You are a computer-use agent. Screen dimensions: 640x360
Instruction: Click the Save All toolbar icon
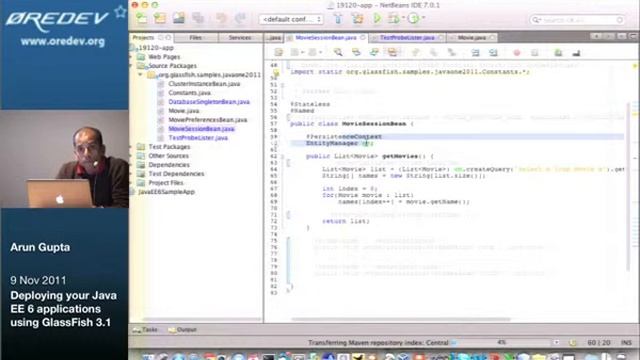[198, 18]
